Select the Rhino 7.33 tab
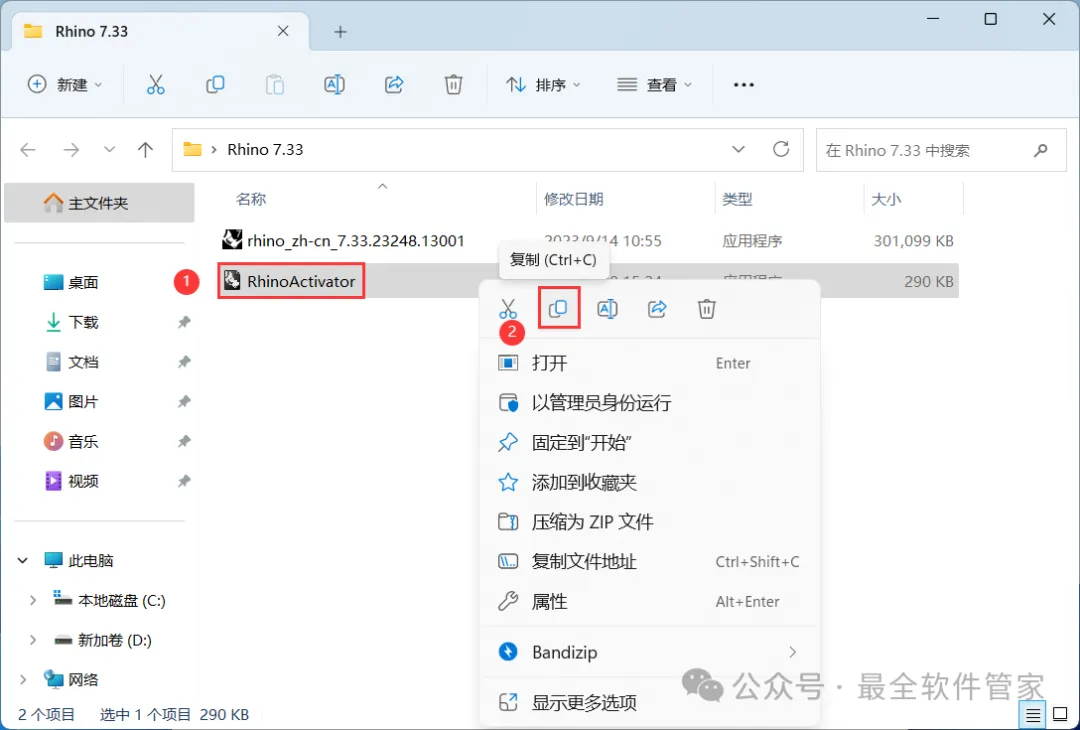This screenshot has width=1080, height=730. click(160, 32)
